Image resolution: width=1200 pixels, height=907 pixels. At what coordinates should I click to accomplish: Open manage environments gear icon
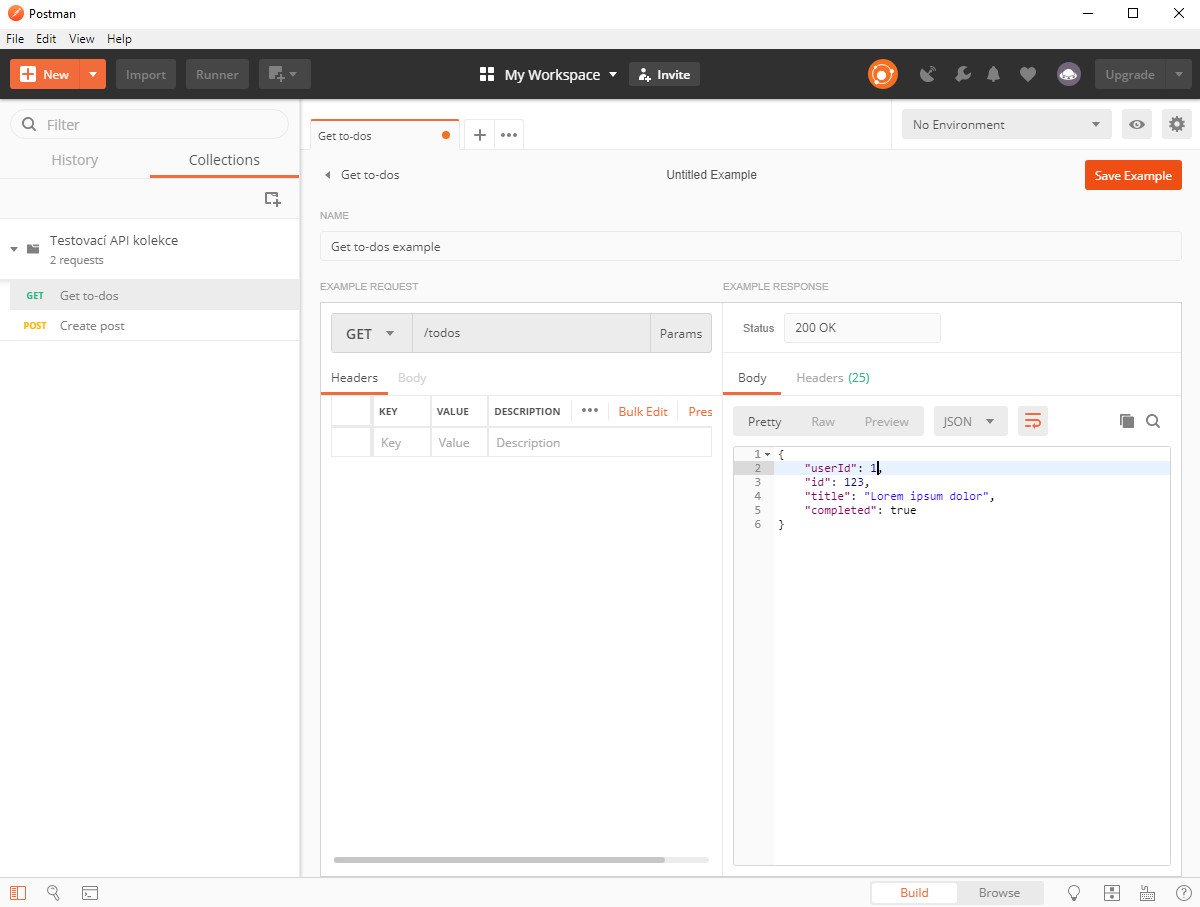click(1177, 125)
